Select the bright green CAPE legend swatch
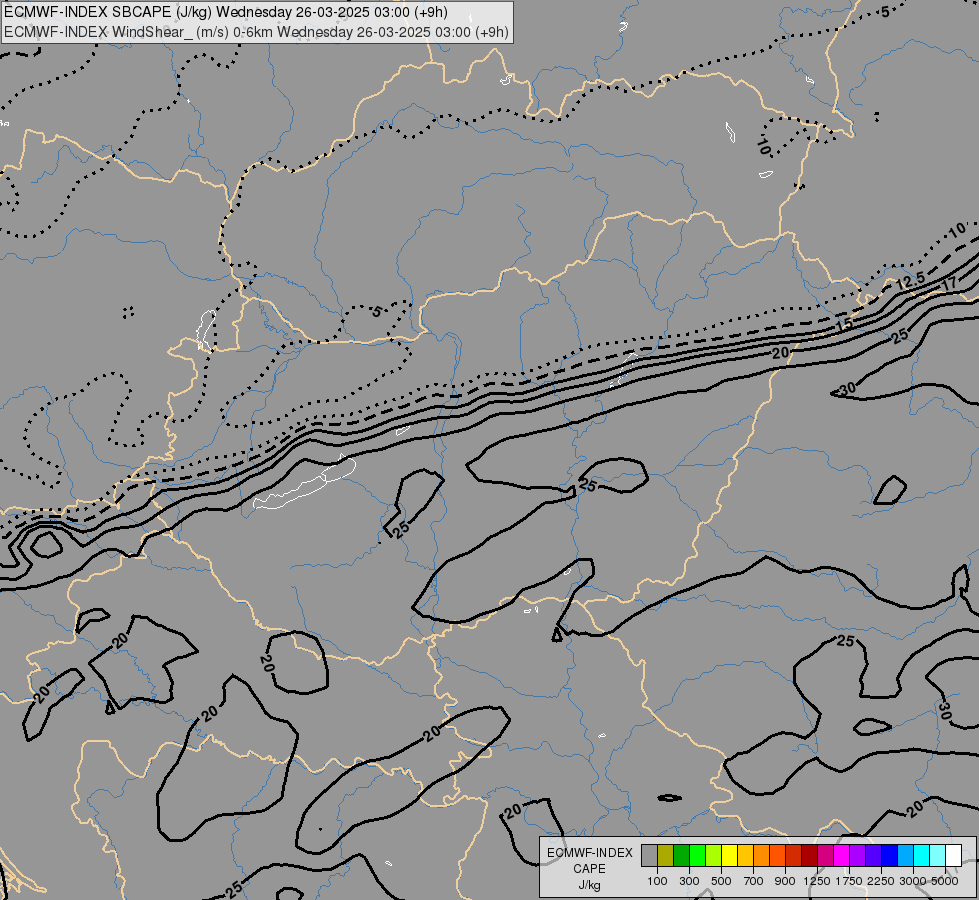This screenshot has height=900, width=979. [x=697, y=856]
